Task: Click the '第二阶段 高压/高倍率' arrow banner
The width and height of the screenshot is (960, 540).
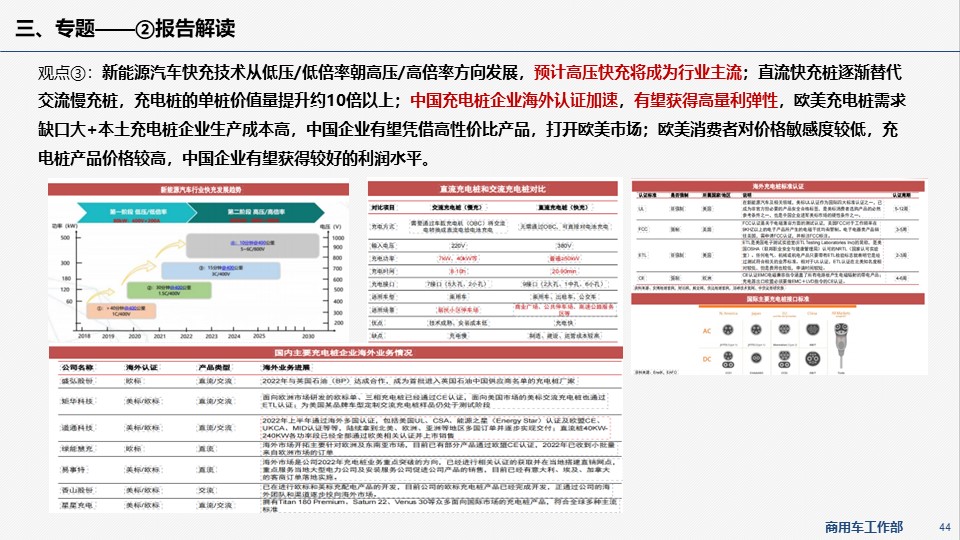Action: pyautogui.click(x=257, y=212)
